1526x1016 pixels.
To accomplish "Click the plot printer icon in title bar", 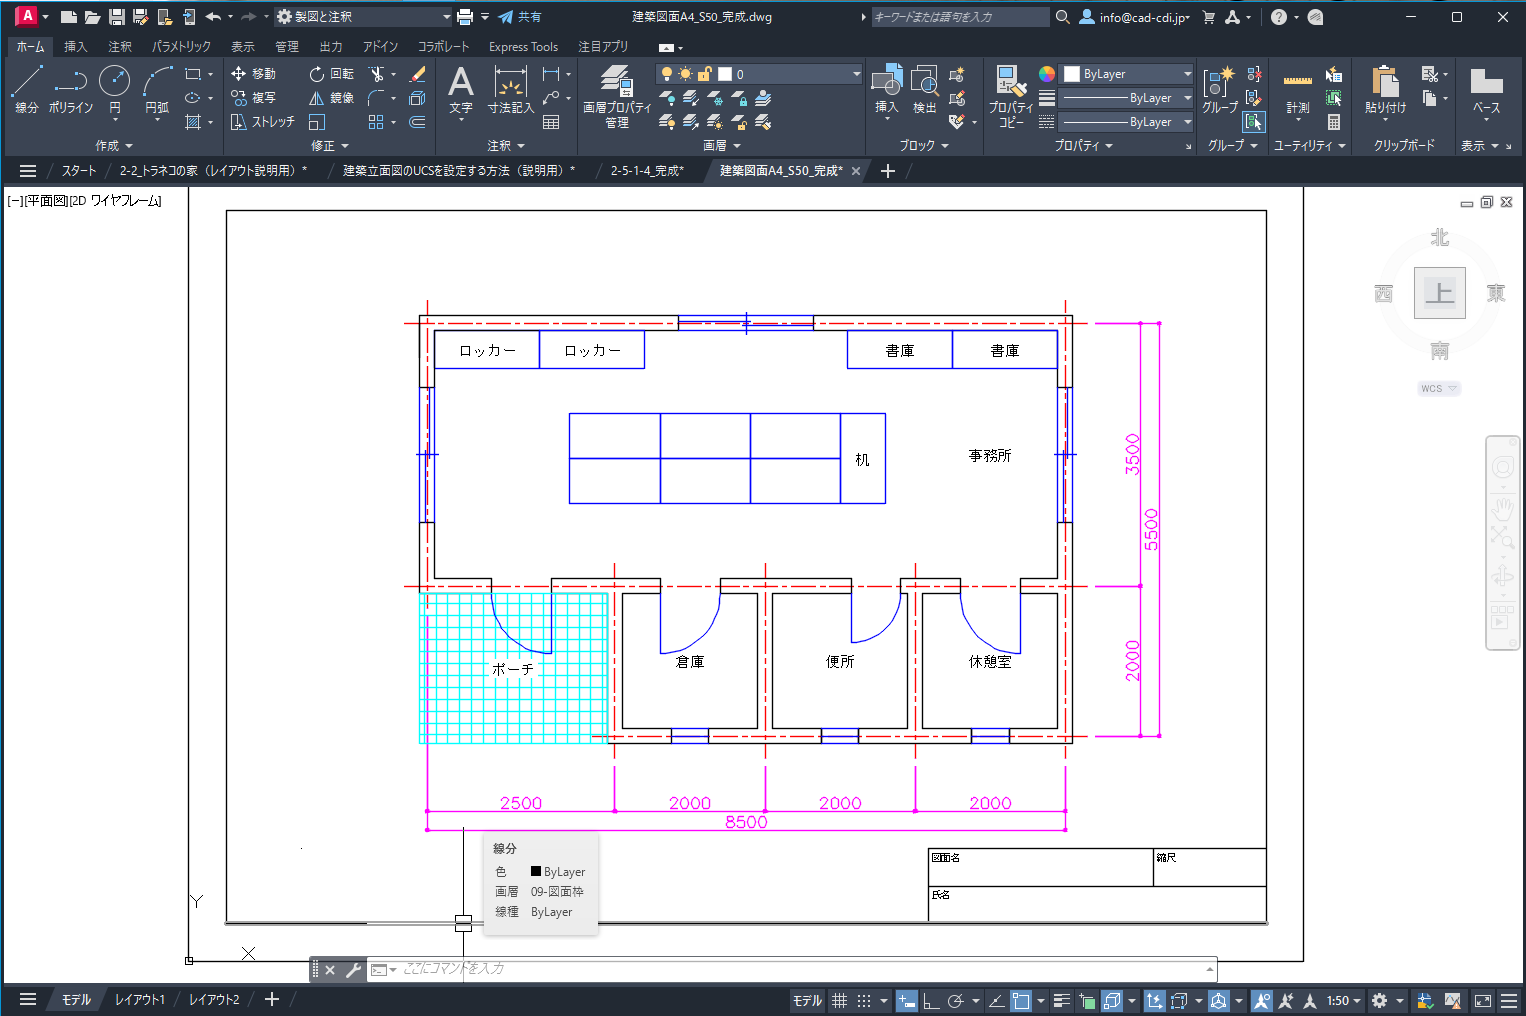I will (465, 17).
